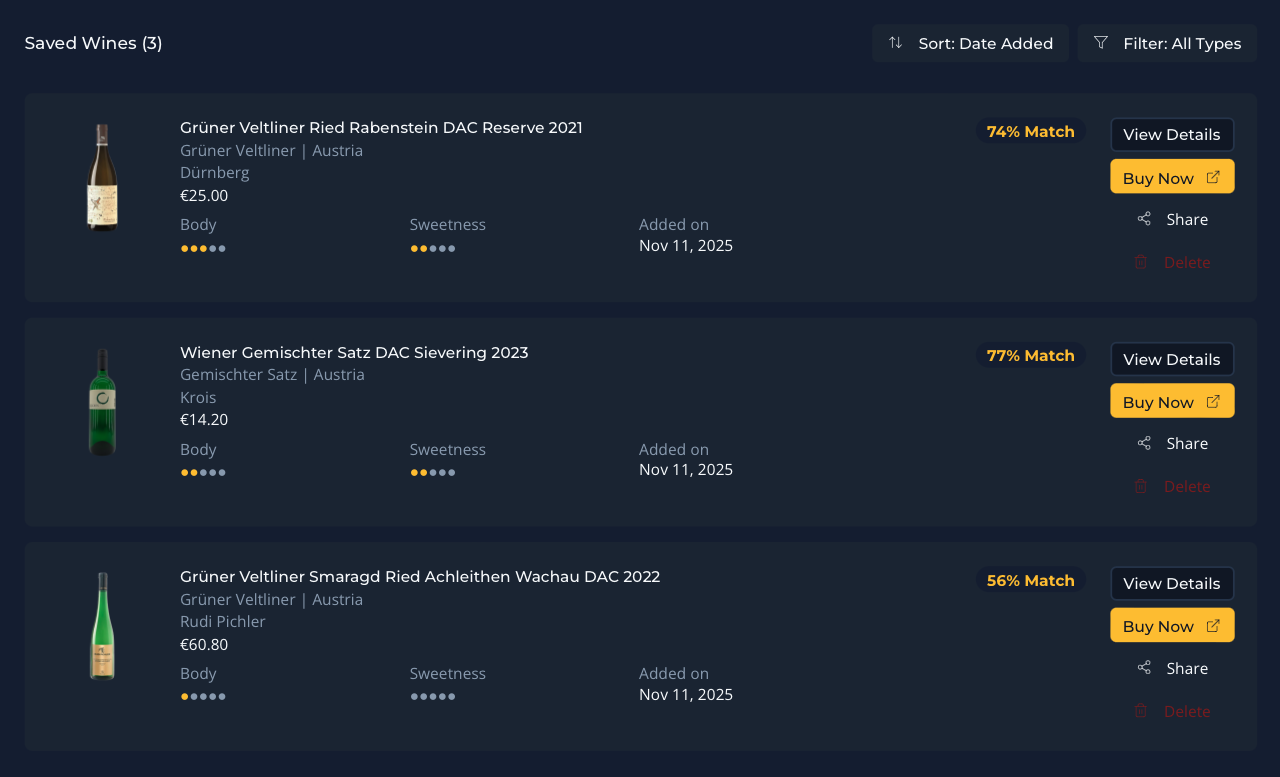This screenshot has width=1280, height=777.
Task: Click share icon for Rabenstein Reserve wine
Action: [x=1144, y=219]
